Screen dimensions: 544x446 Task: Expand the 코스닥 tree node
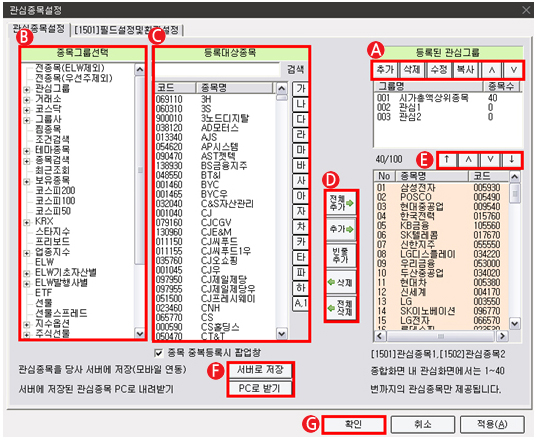coord(27,110)
